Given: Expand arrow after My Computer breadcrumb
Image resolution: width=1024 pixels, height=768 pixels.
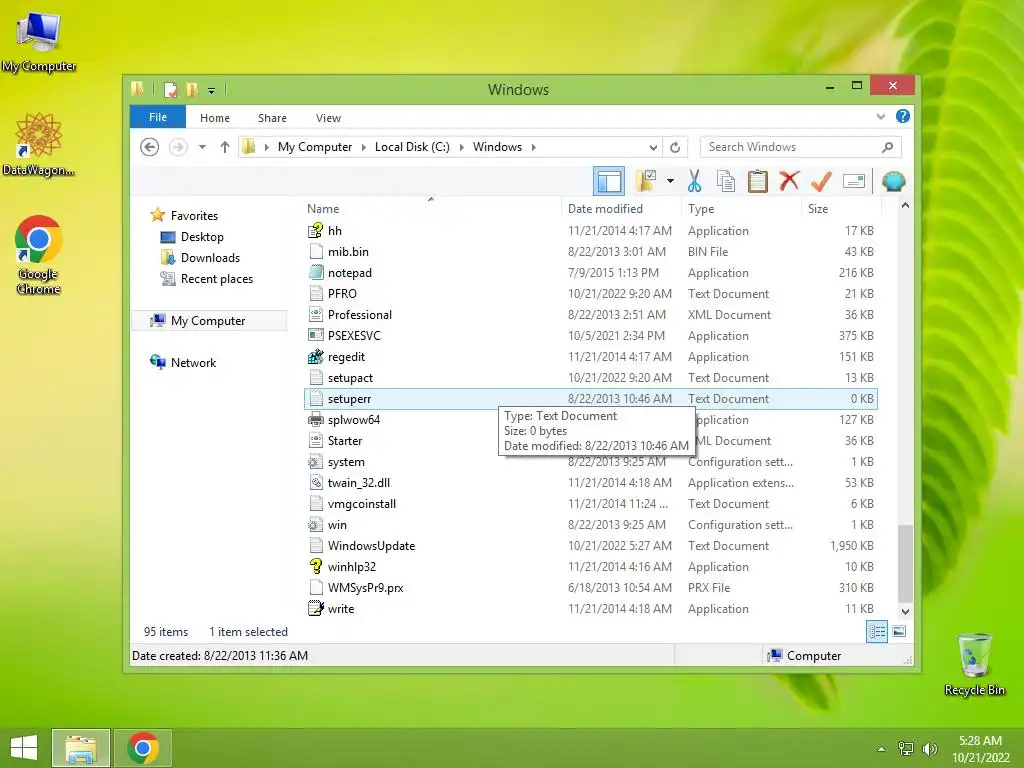Looking at the screenshot, I should coord(364,147).
